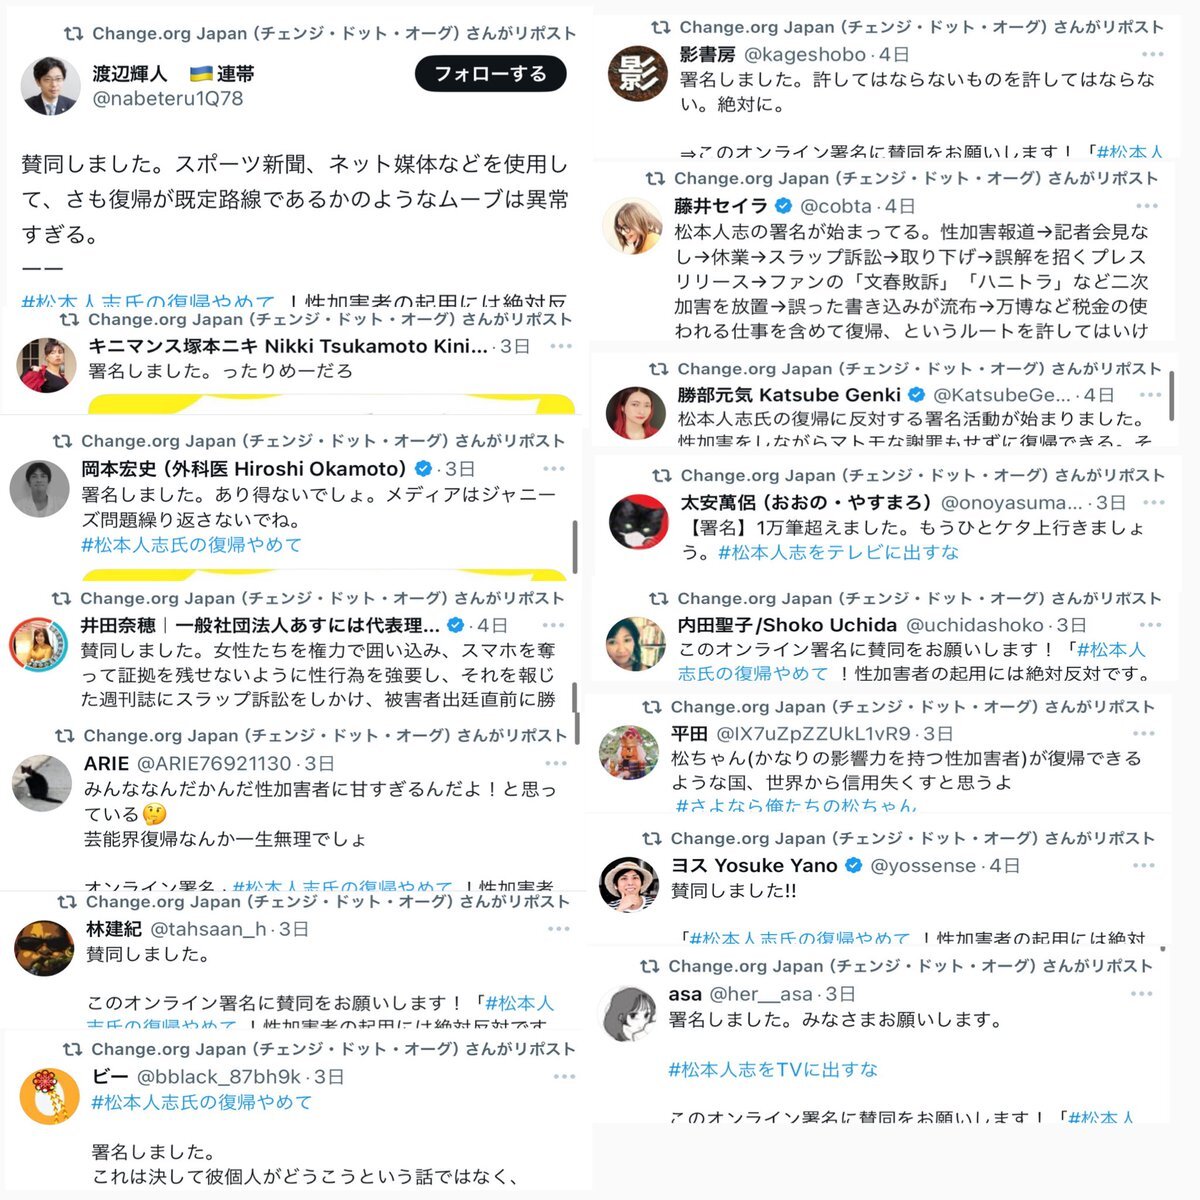Viewport: 1200px width, 1200px height.
Task: Click the verified badge next to ヨス Yosuke Yano
Action: [854, 865]
